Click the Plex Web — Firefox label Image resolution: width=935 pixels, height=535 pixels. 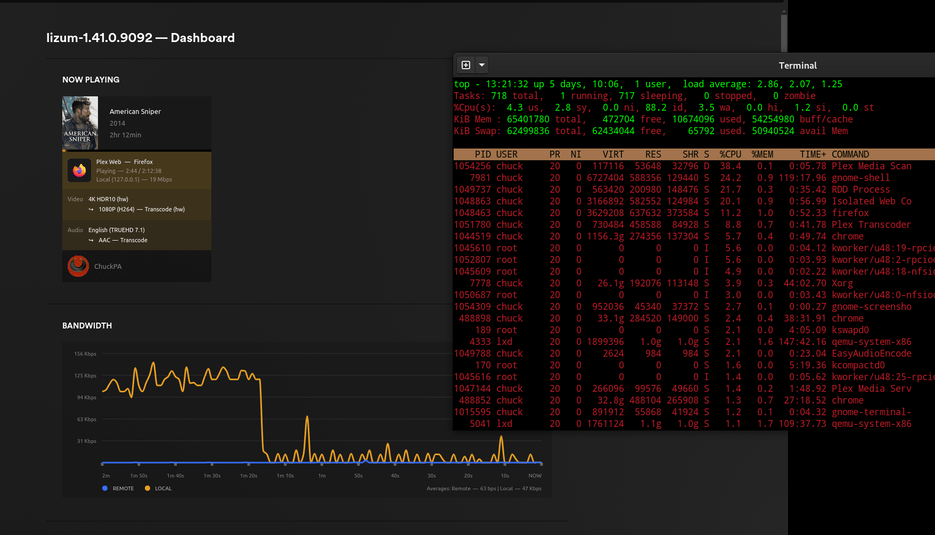pos(124,162)
